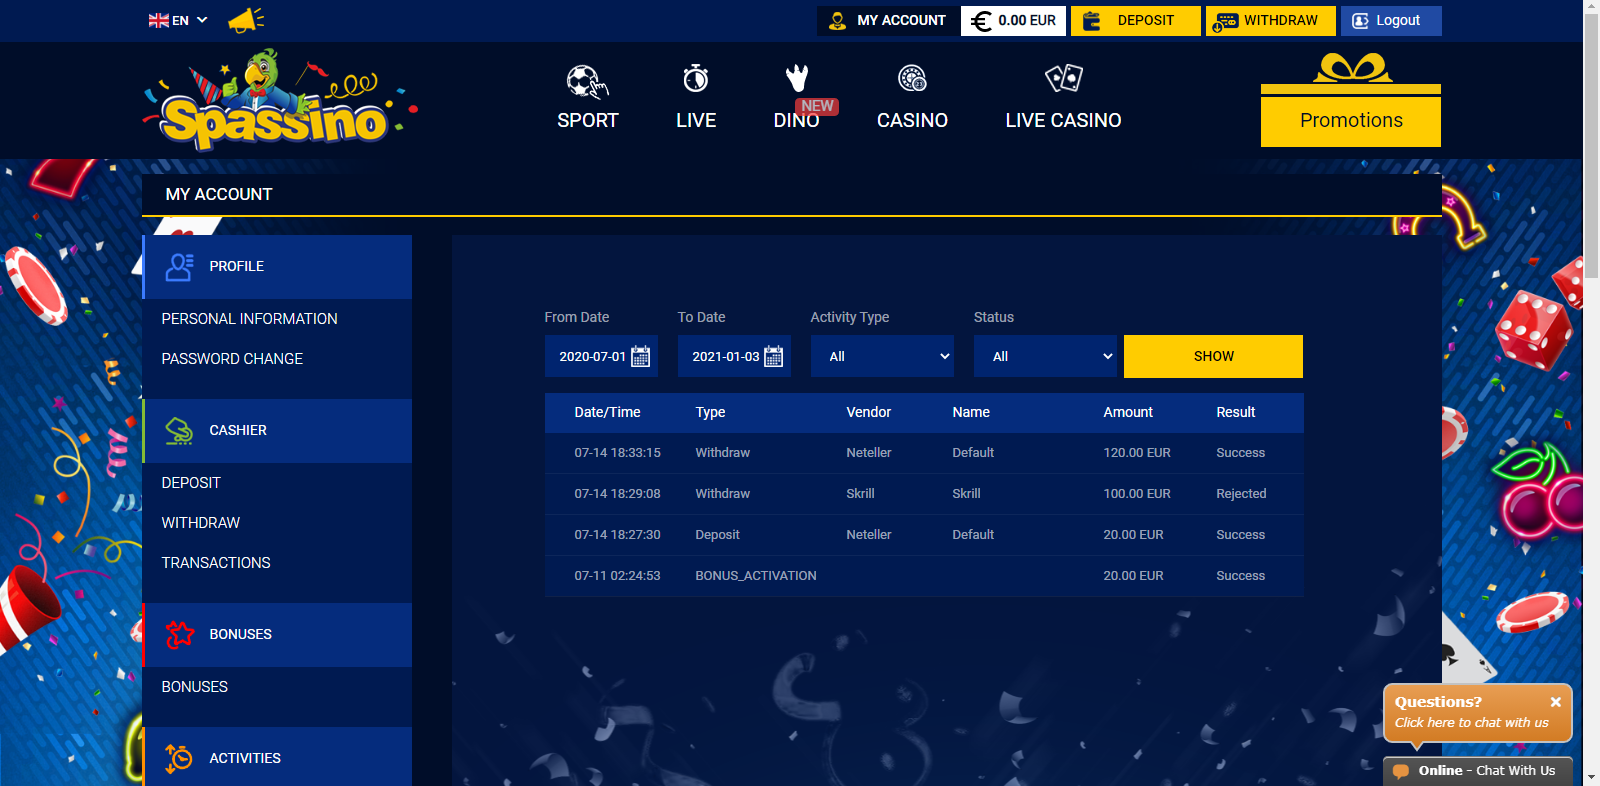Click the 07-14 18:27:30 date cell
The image size is (1600, 786).
coord(617,535)
